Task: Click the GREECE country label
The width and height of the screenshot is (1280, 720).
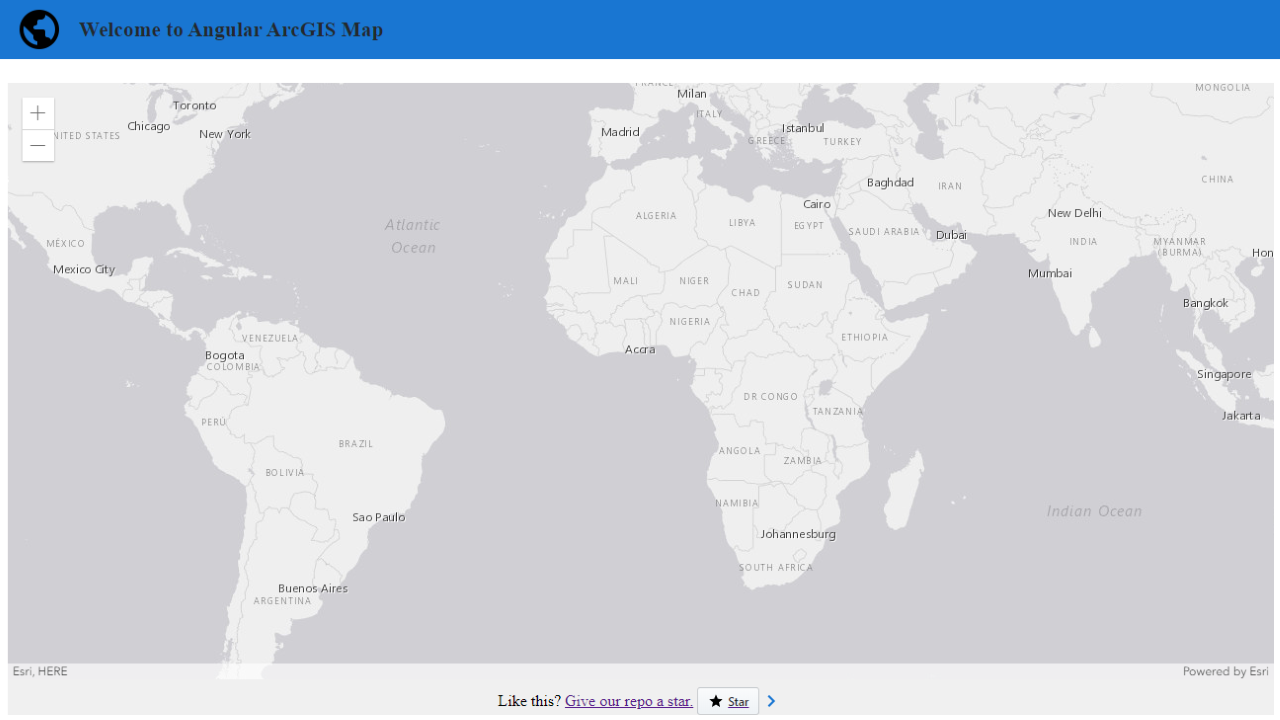Action: [767, 141]
